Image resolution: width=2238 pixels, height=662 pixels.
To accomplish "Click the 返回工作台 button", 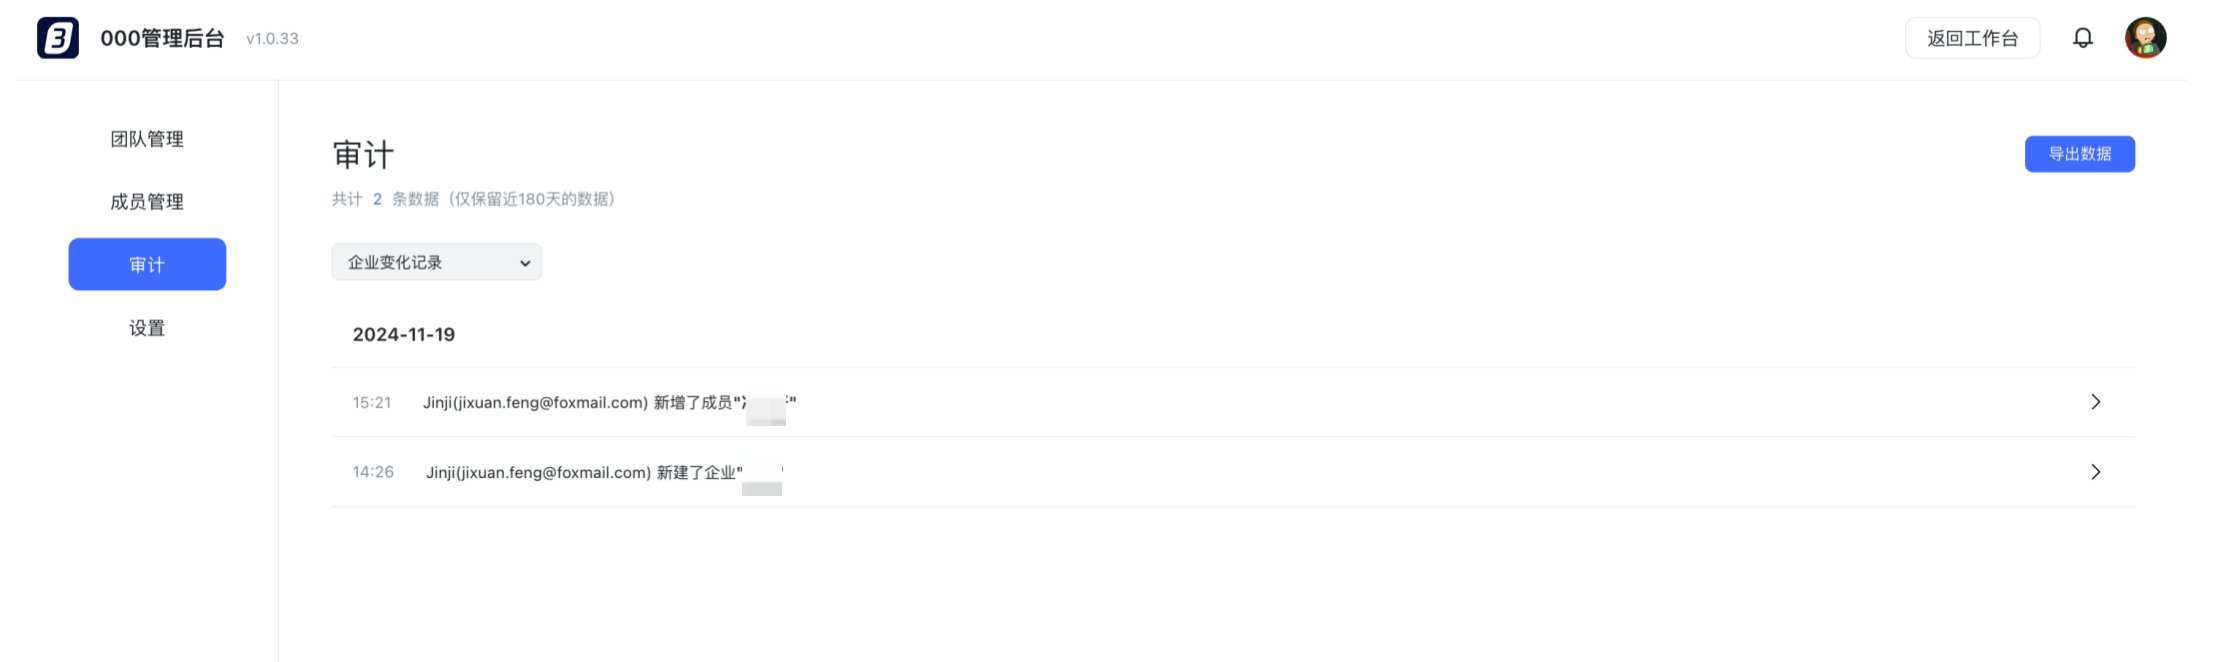I will 1973,38.
